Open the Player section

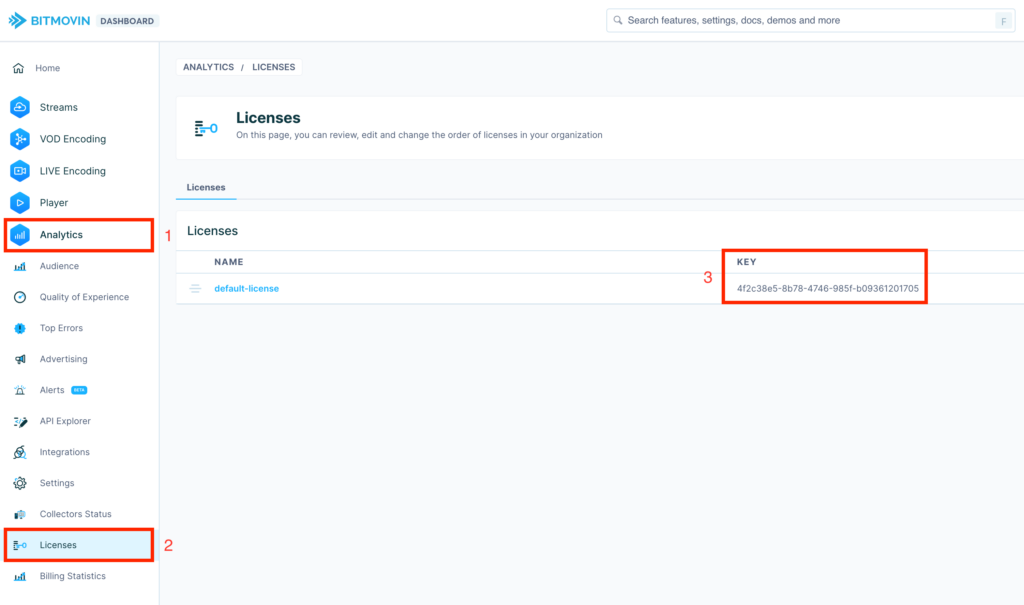[x=54, y=203]
